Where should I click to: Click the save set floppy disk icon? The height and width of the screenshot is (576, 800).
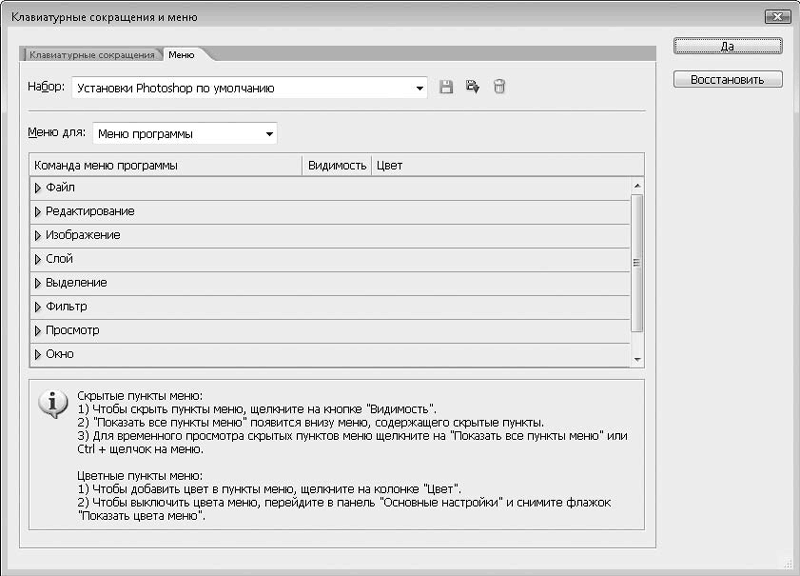click(x=447, y=88)
